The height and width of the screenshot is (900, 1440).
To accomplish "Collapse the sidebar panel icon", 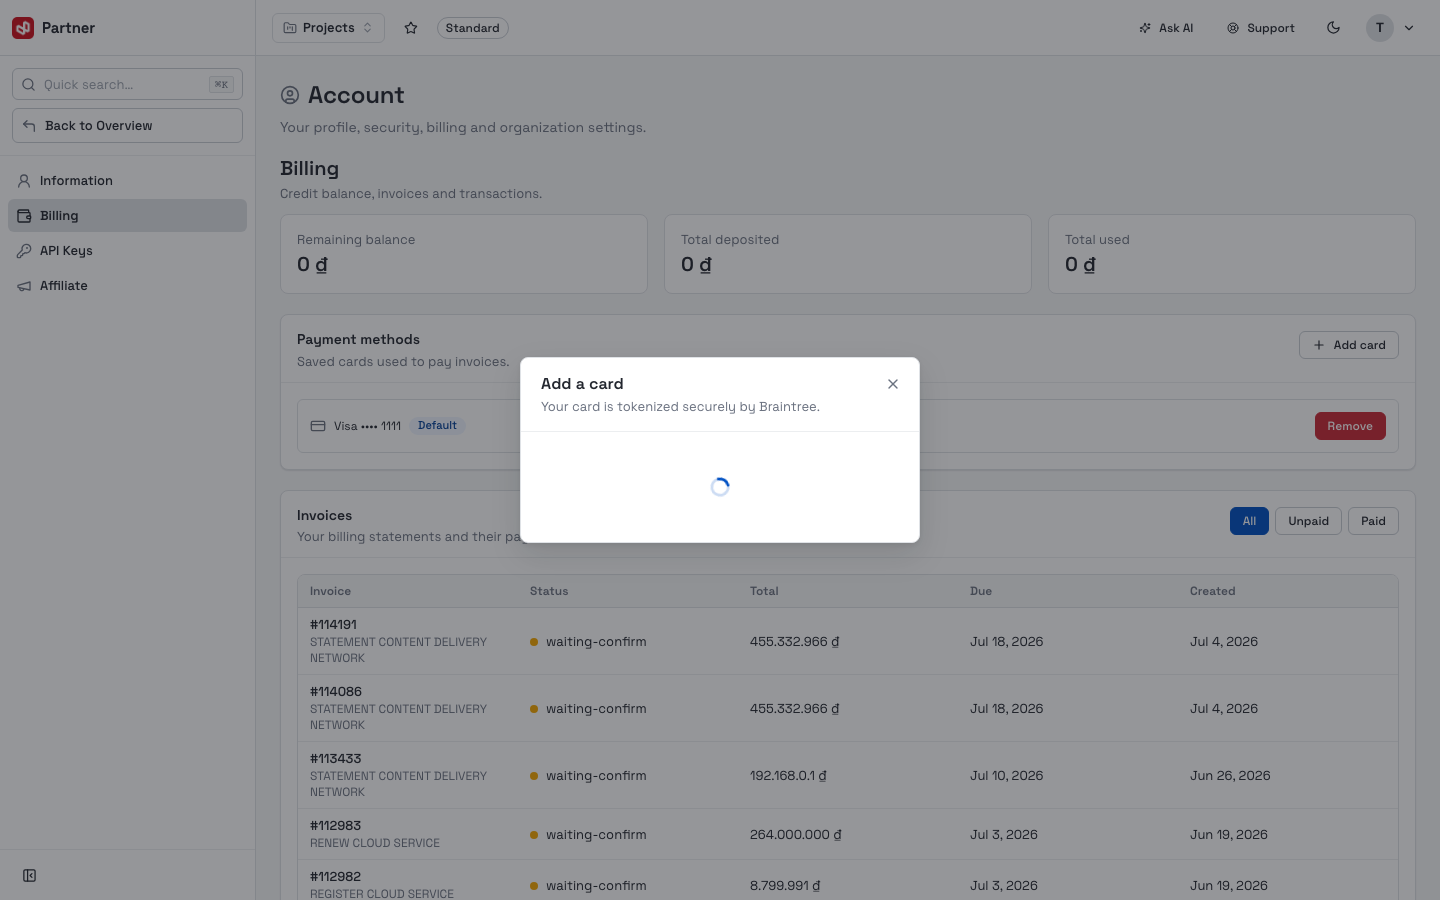I will [x=30, y=876].
